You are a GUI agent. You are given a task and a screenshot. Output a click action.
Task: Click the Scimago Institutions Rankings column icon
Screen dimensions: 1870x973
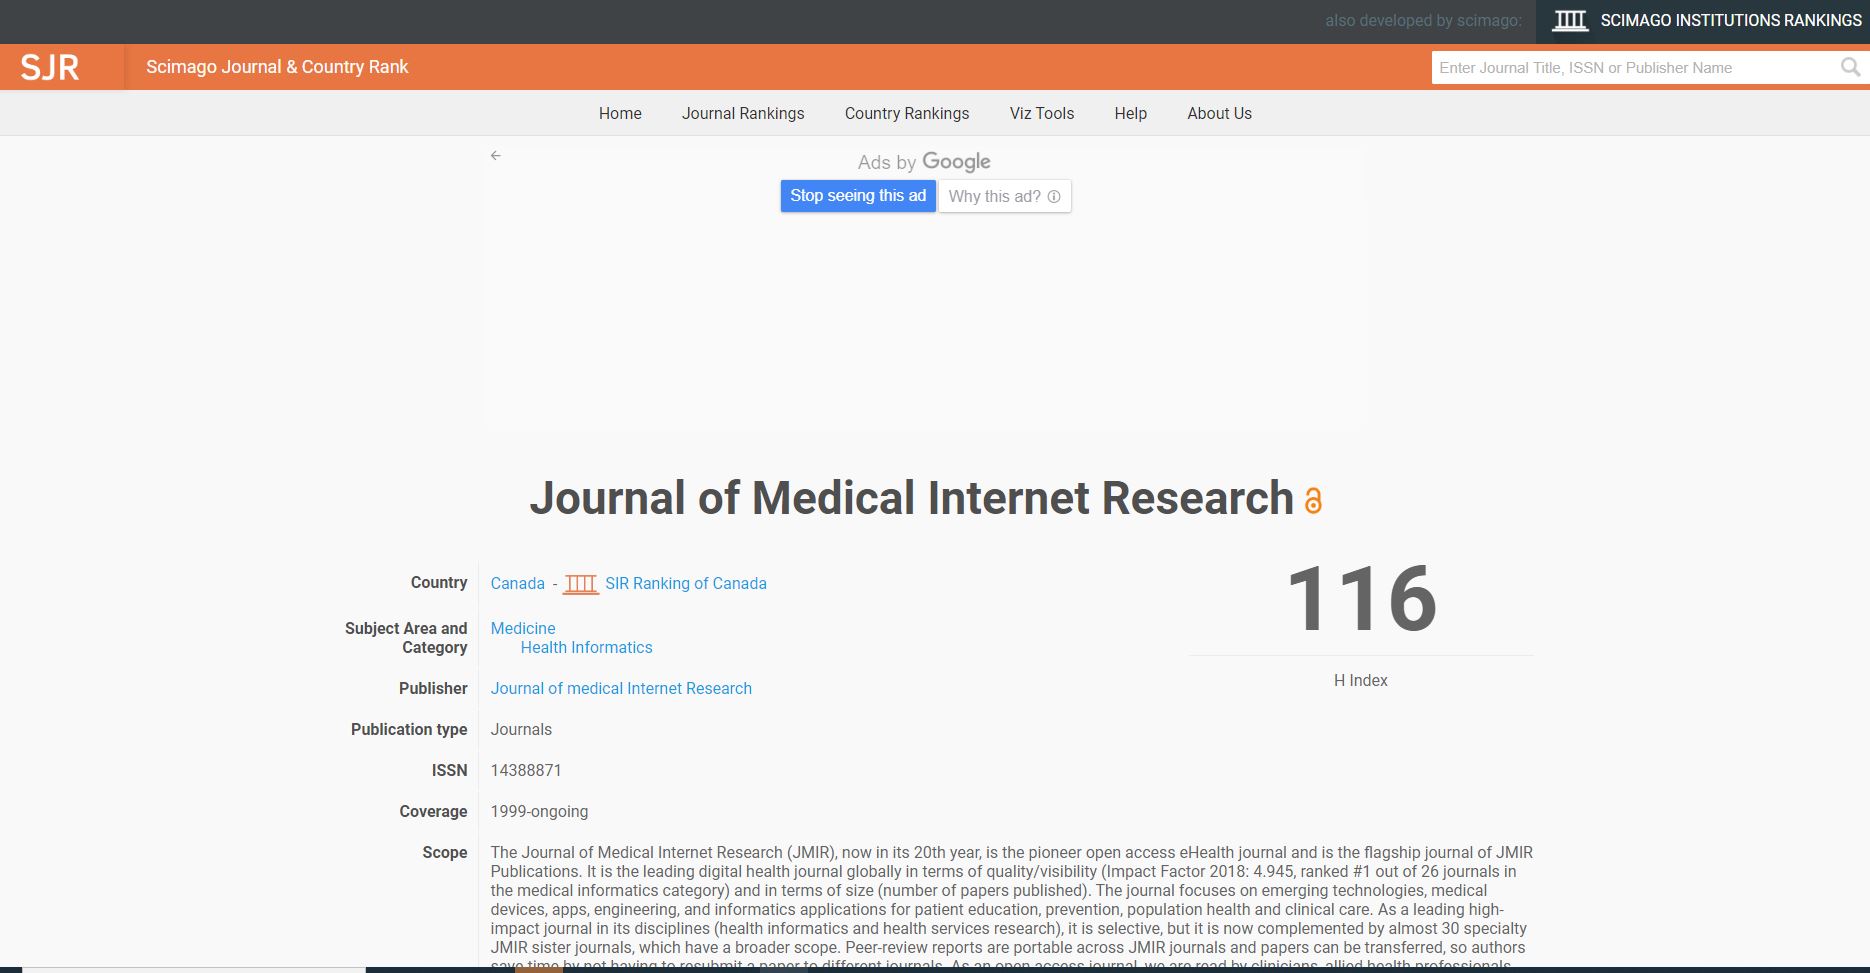(1570, 20)
